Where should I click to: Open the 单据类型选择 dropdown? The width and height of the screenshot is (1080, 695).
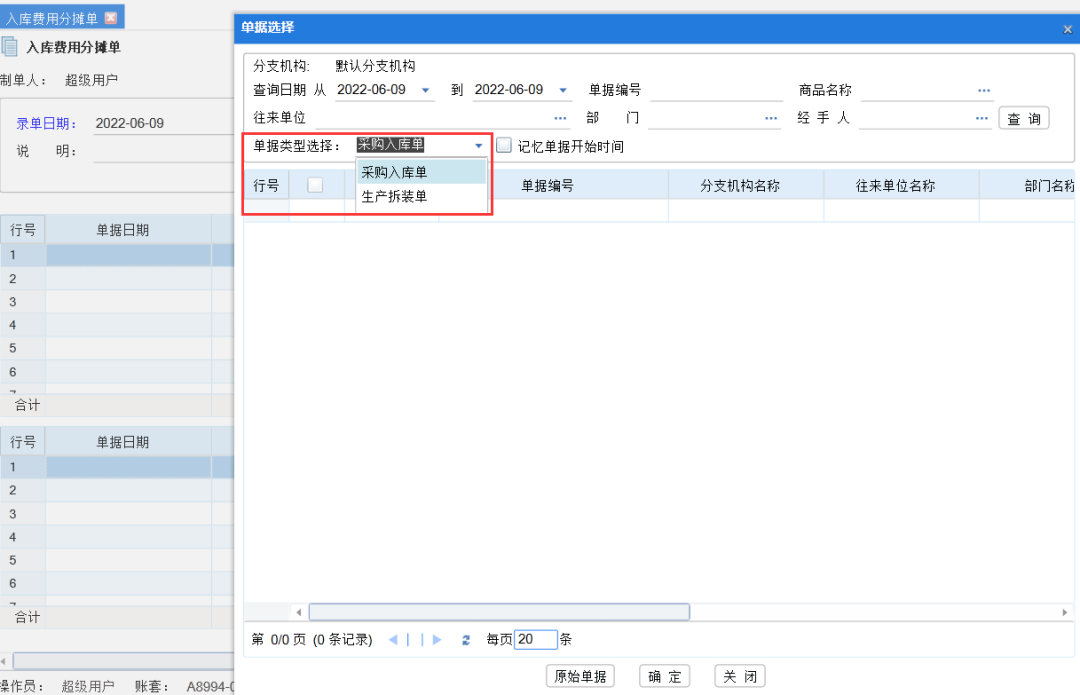478,144
